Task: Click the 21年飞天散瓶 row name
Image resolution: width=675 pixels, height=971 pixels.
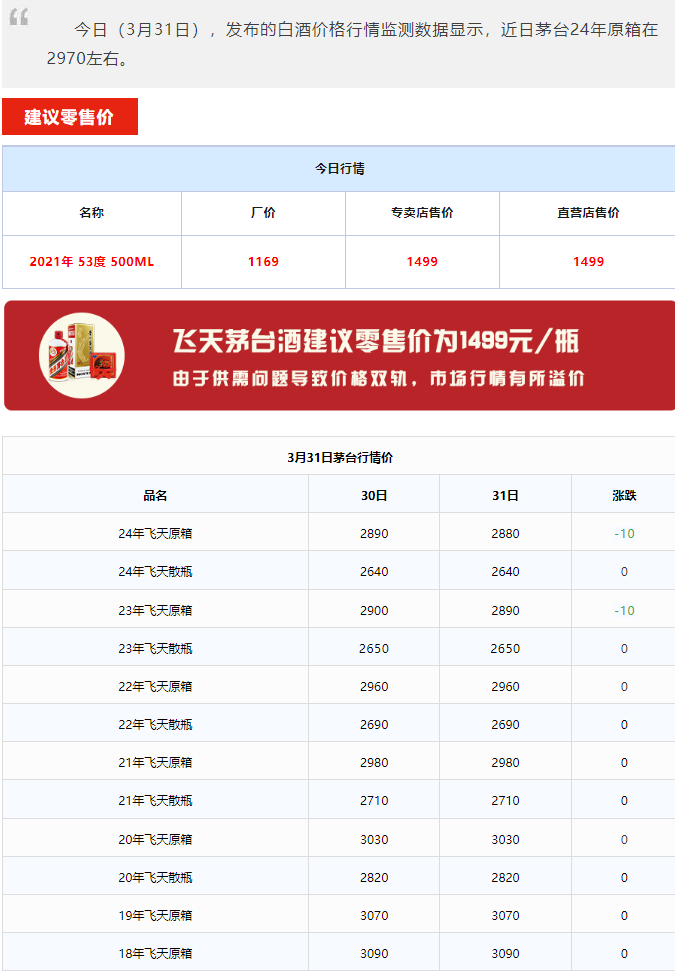Action: click(155, 801)
